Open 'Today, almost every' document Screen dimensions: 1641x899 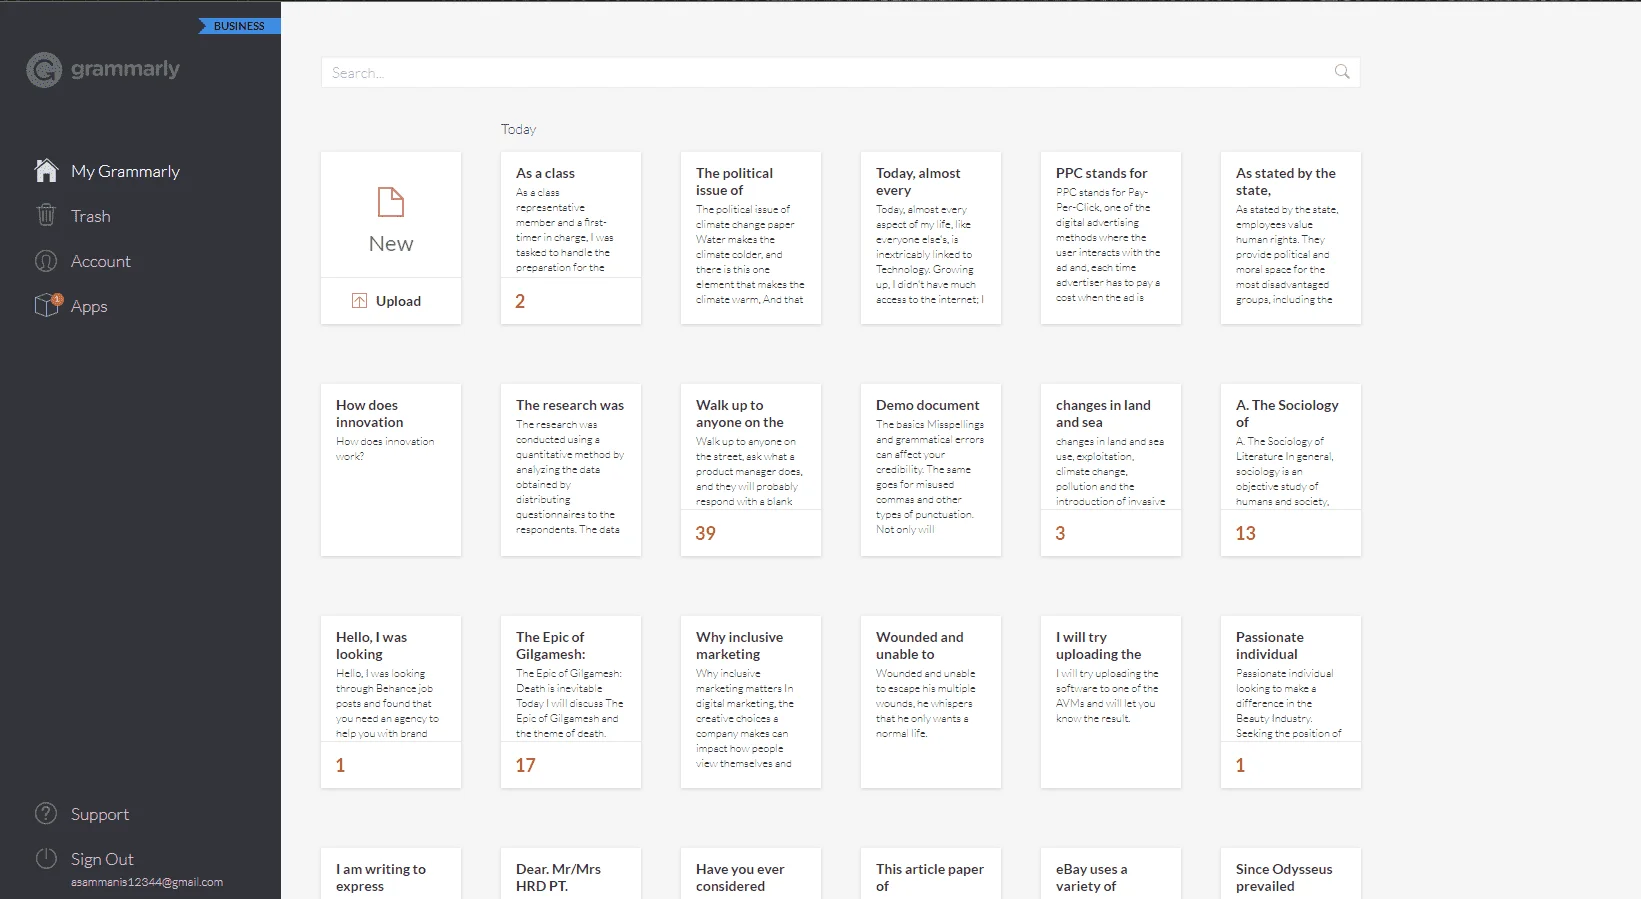click(931, 238)
